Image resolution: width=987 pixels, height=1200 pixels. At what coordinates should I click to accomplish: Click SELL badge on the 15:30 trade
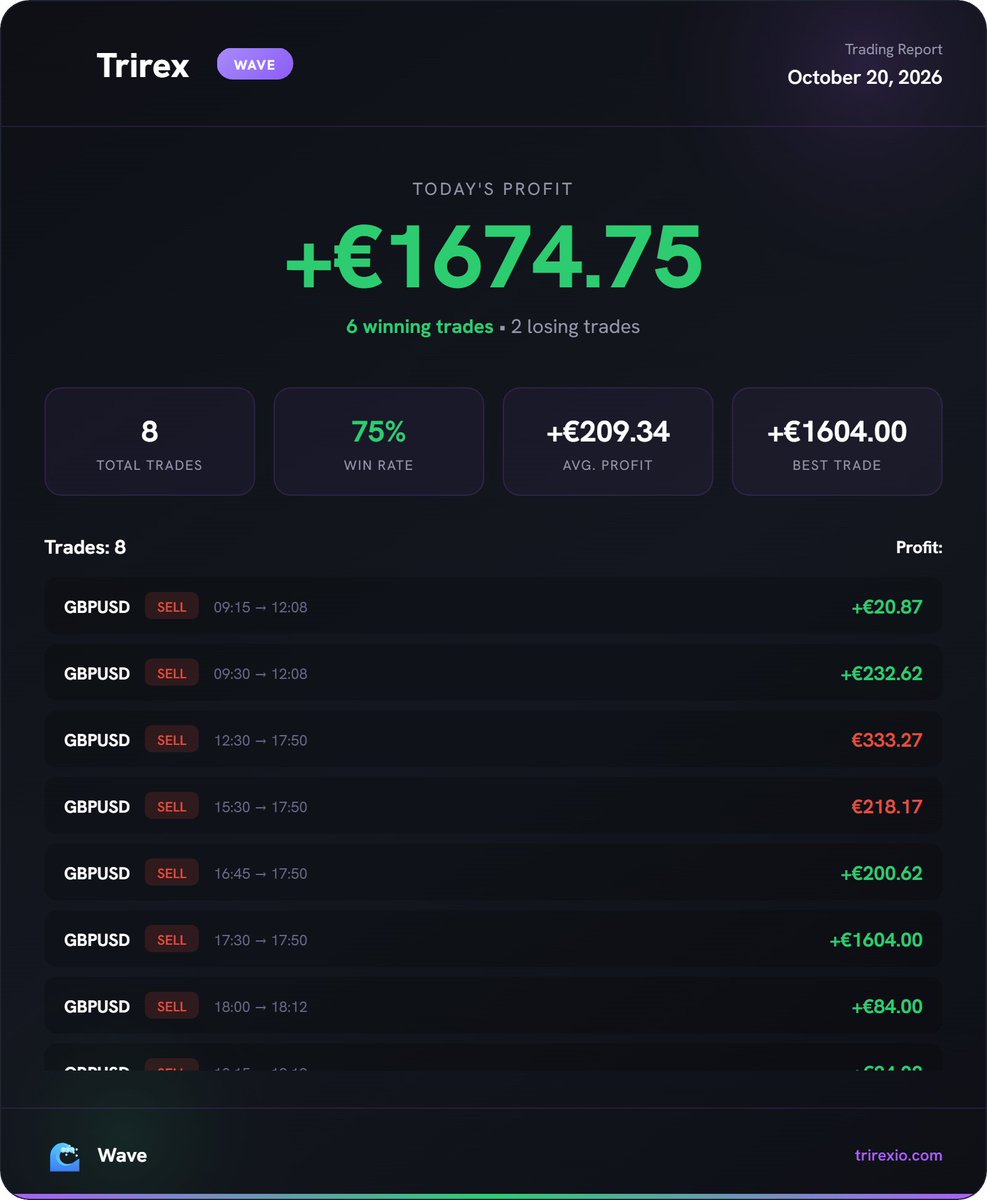click(x=172, y=806)
